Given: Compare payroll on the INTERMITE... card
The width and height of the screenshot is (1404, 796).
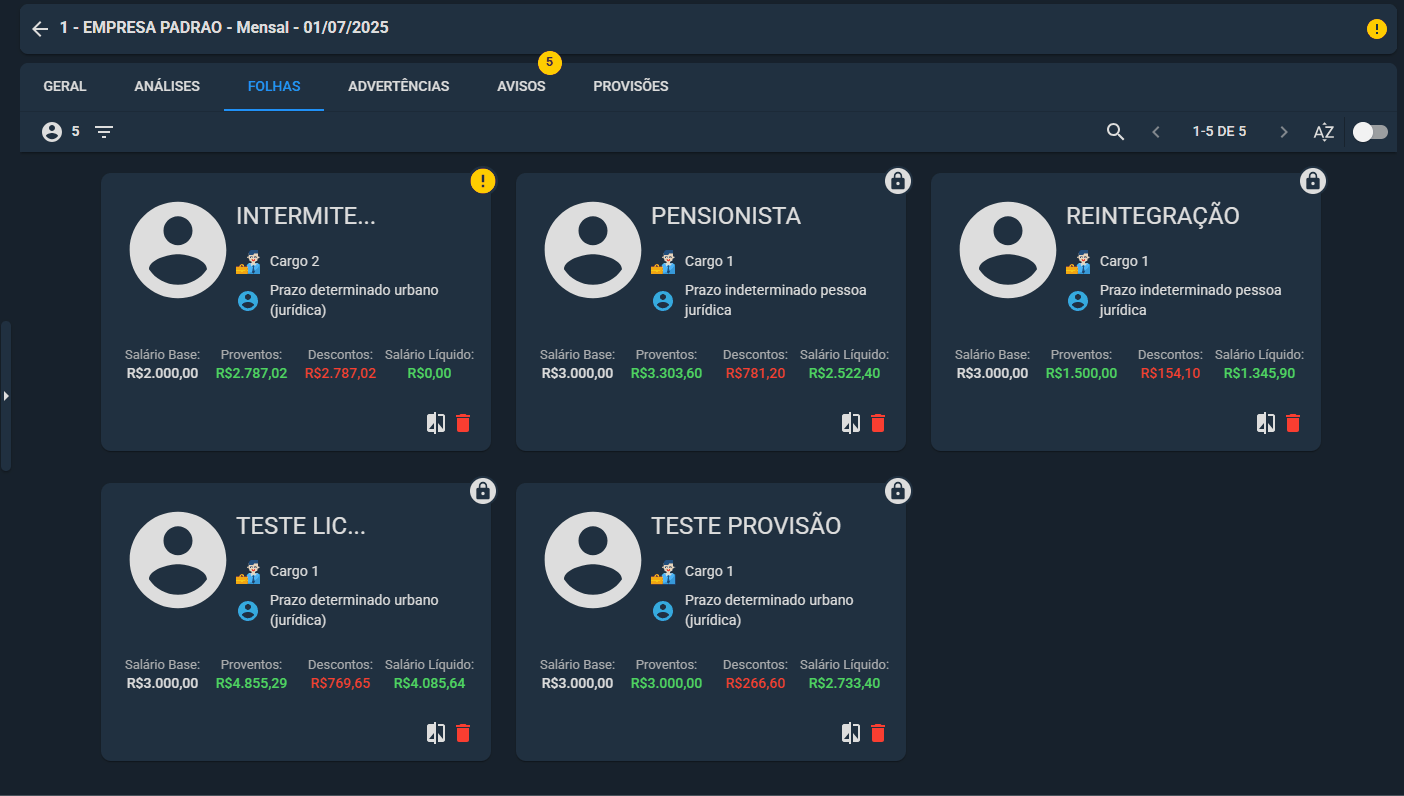Looking at the screenshot, I should point(436,423).
